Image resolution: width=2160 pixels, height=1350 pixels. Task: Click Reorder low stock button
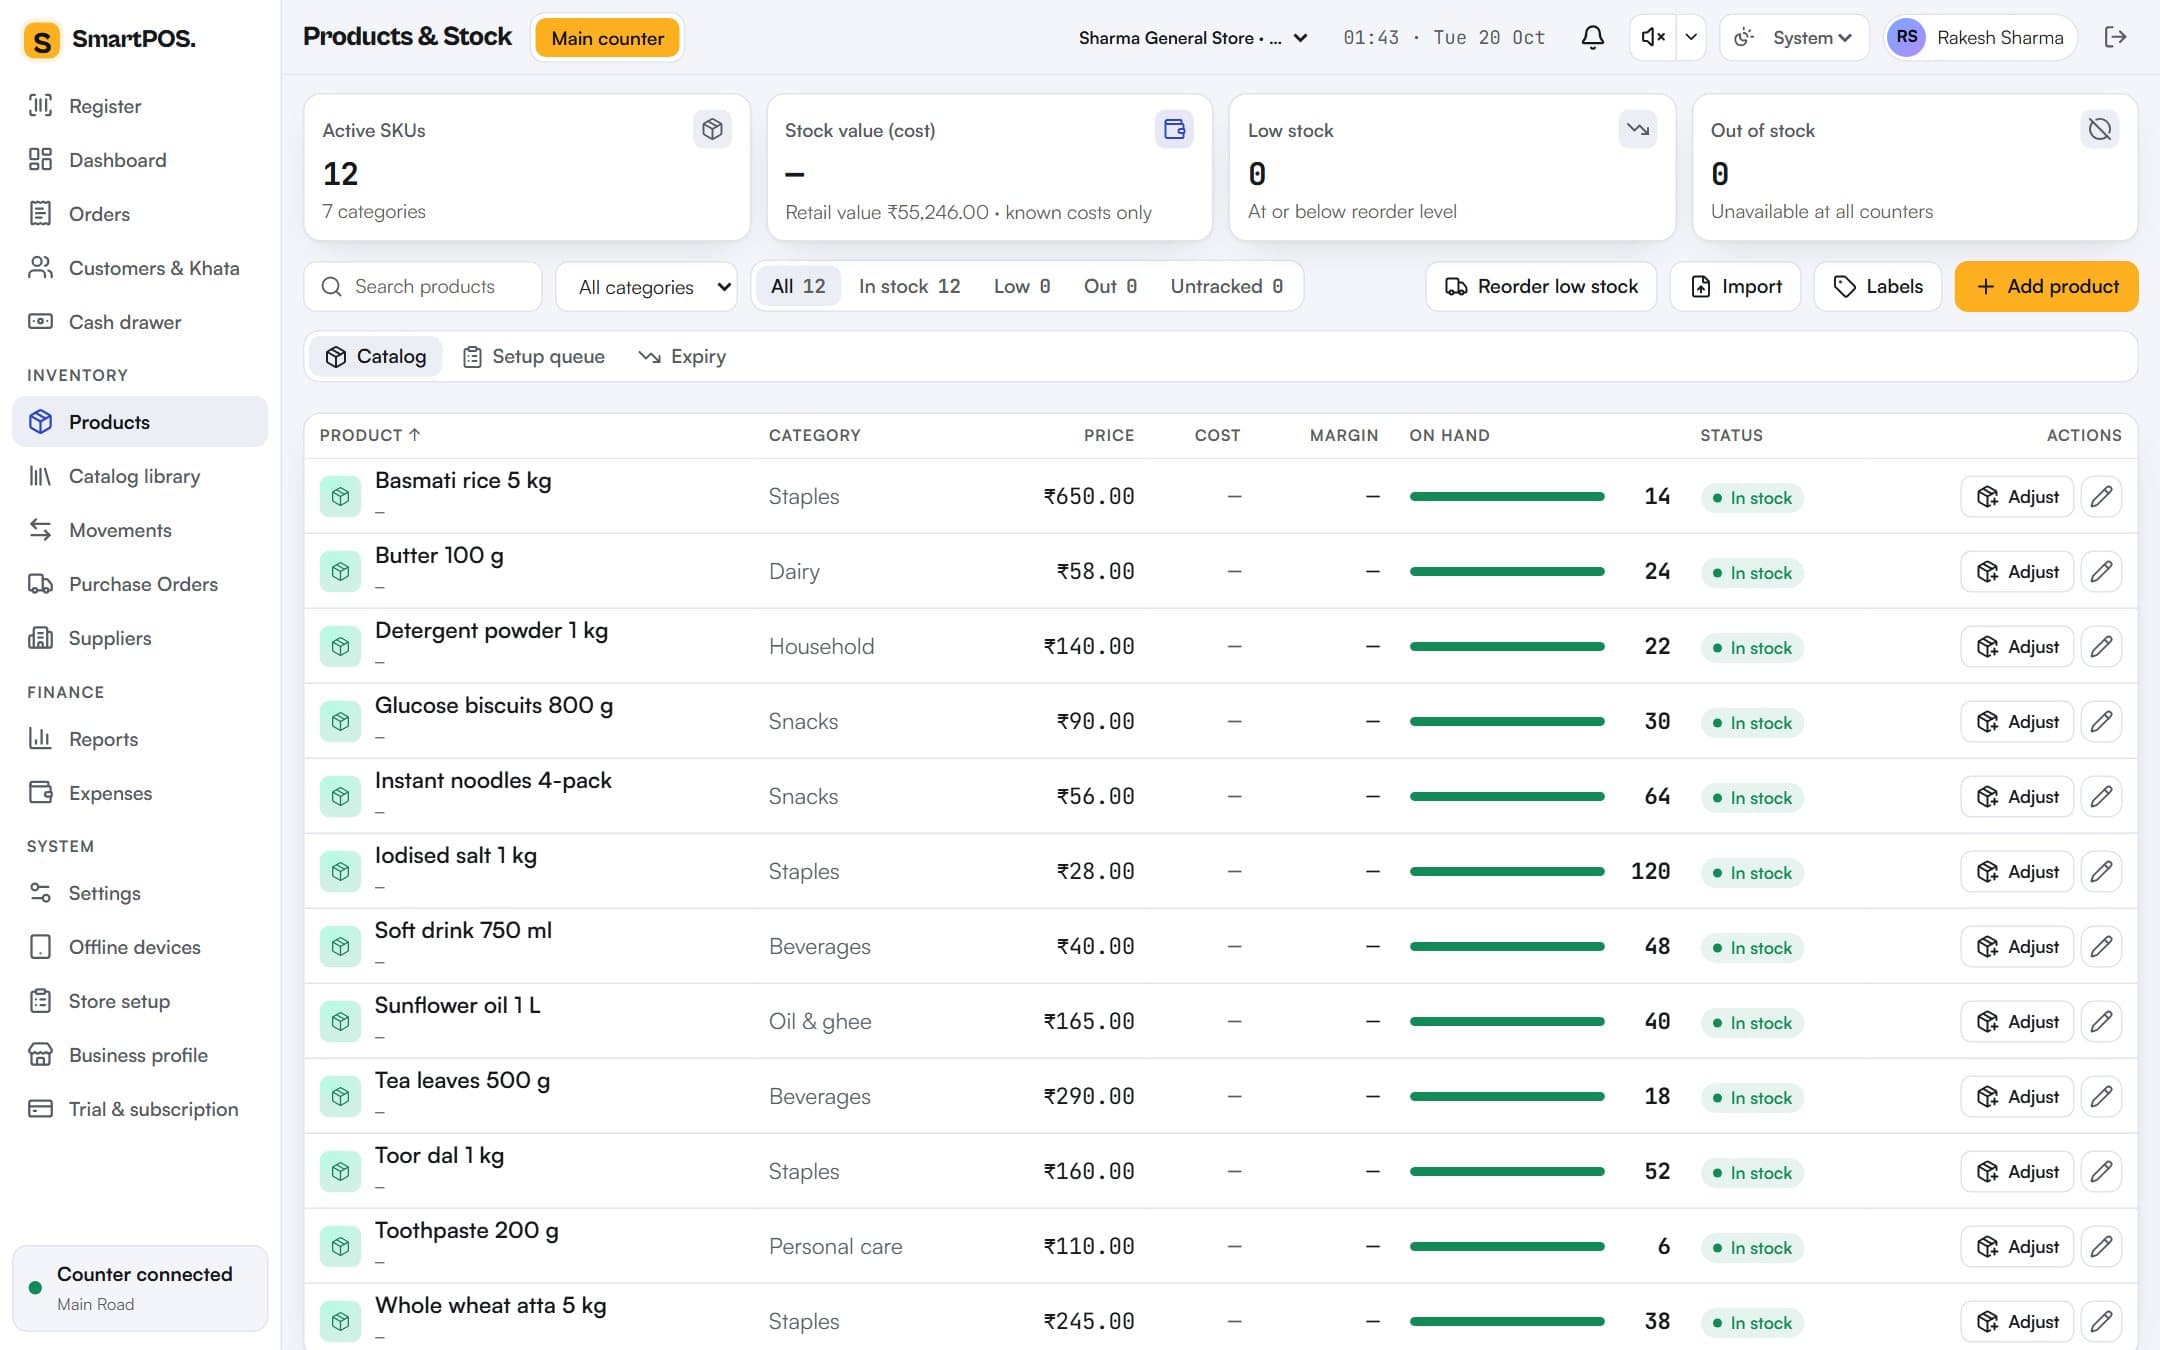(1541, 287)
